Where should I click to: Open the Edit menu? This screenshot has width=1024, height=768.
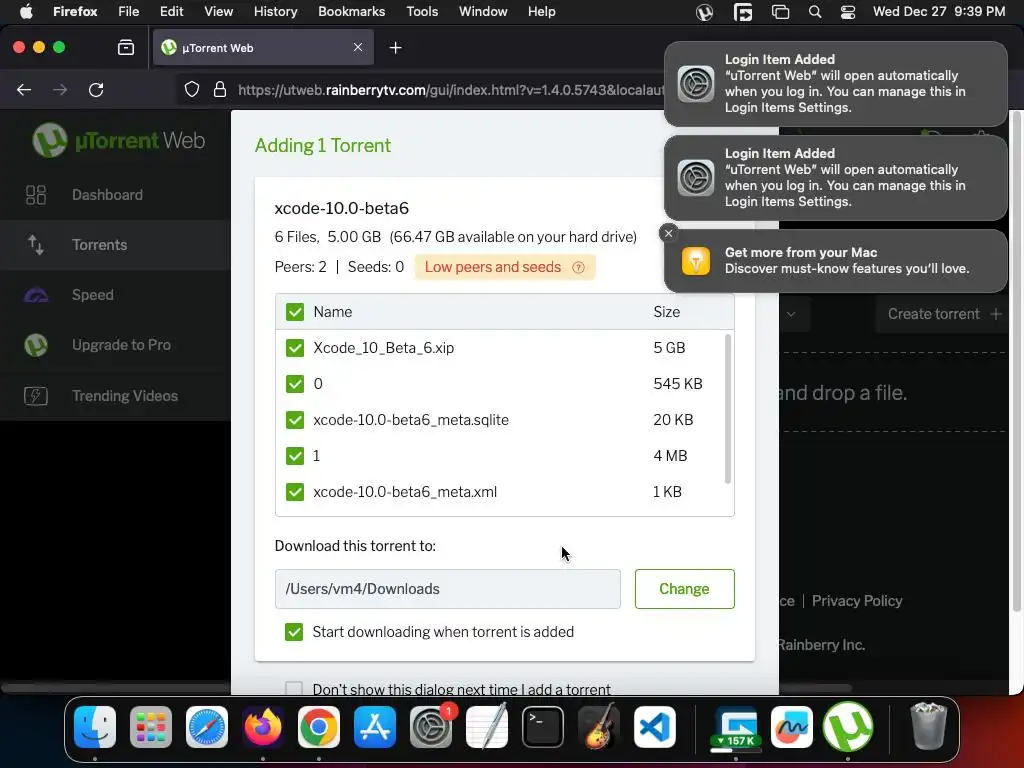click(x=172, y=11)
